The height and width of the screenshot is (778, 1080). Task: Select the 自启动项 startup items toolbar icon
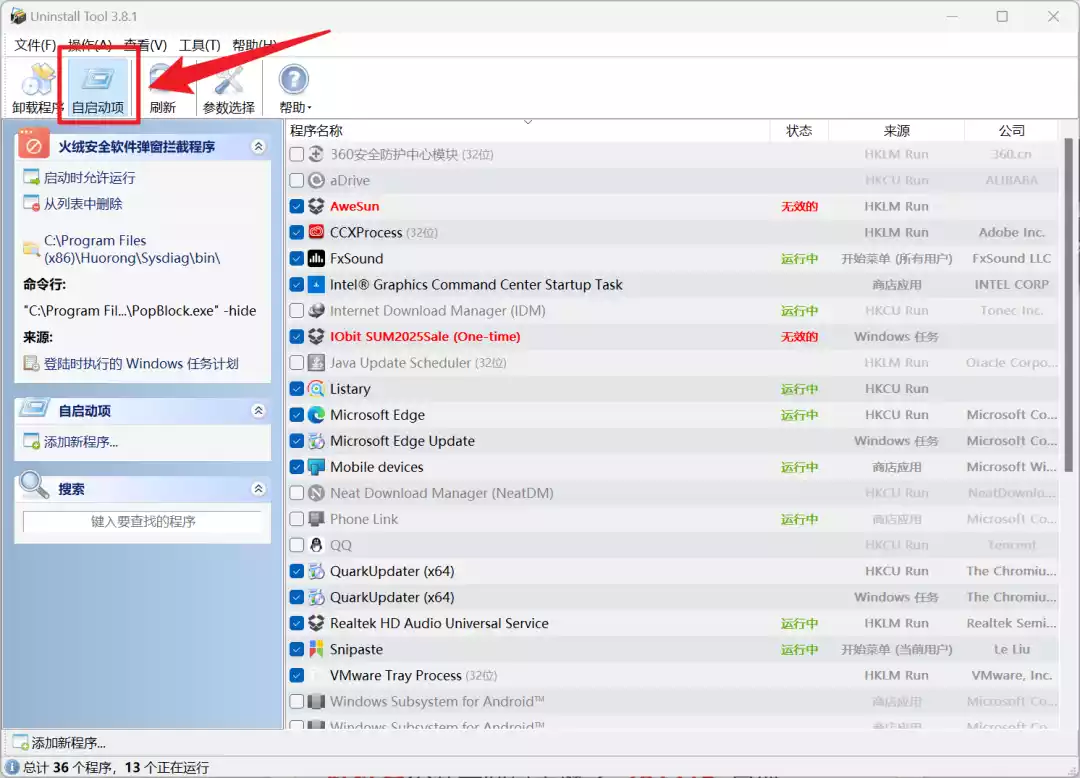coord(98,82)
